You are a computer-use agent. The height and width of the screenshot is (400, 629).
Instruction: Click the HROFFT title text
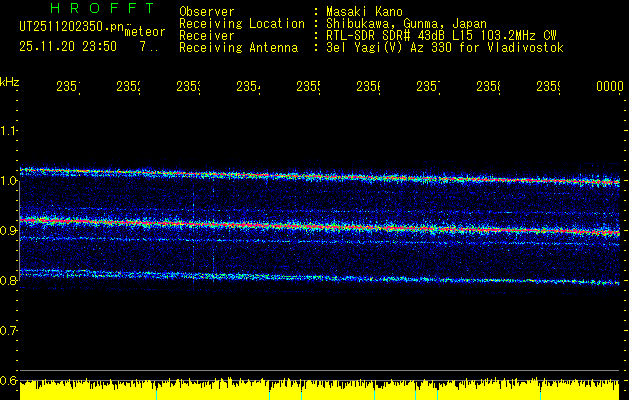coord(87,8)
